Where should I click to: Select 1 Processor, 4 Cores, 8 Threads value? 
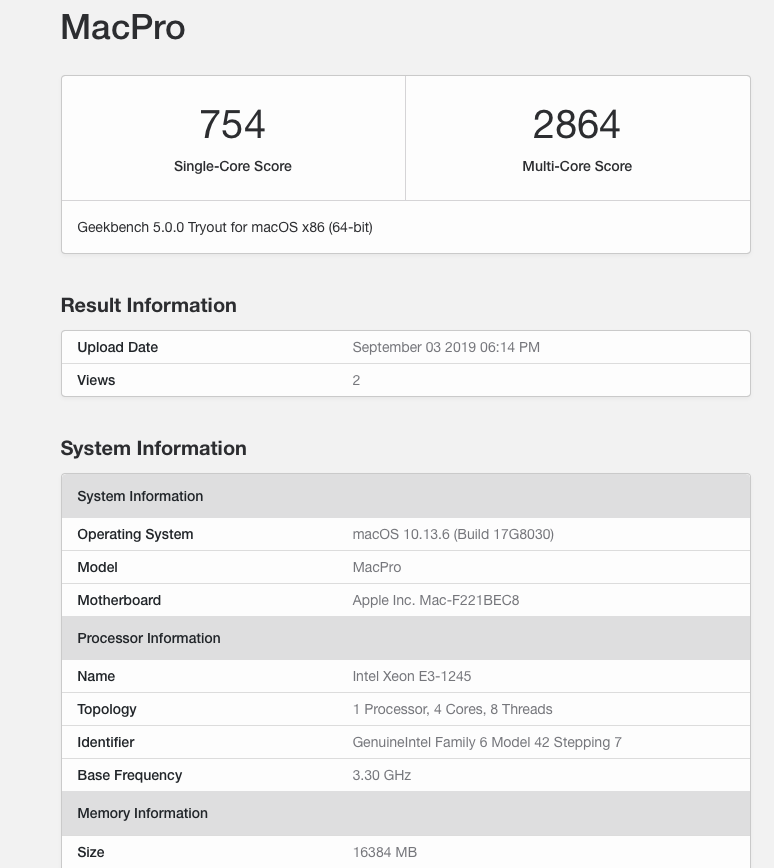tap(452, 710)
